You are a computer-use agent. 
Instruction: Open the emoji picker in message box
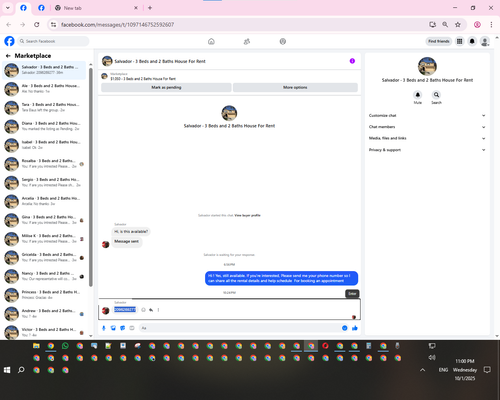[345, 328]
